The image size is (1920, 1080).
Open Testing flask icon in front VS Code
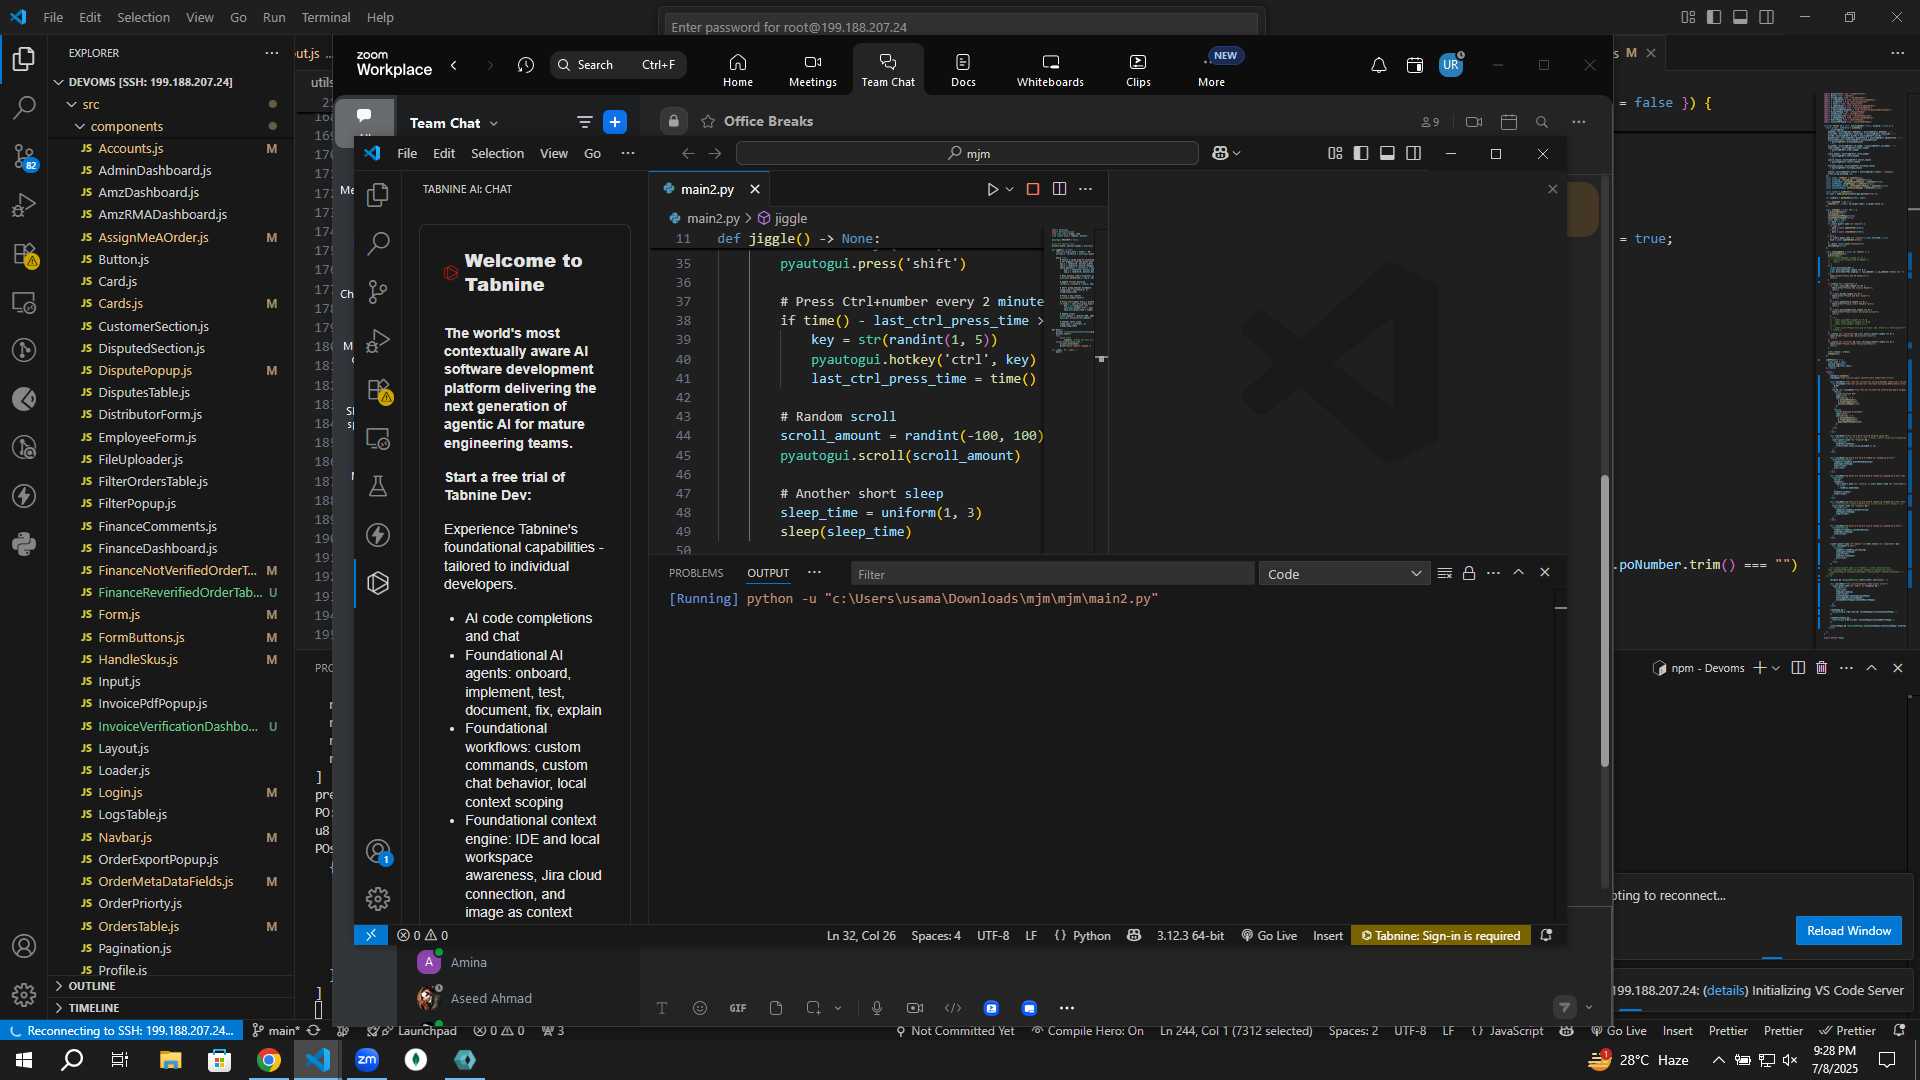click(x=378, y=487)
